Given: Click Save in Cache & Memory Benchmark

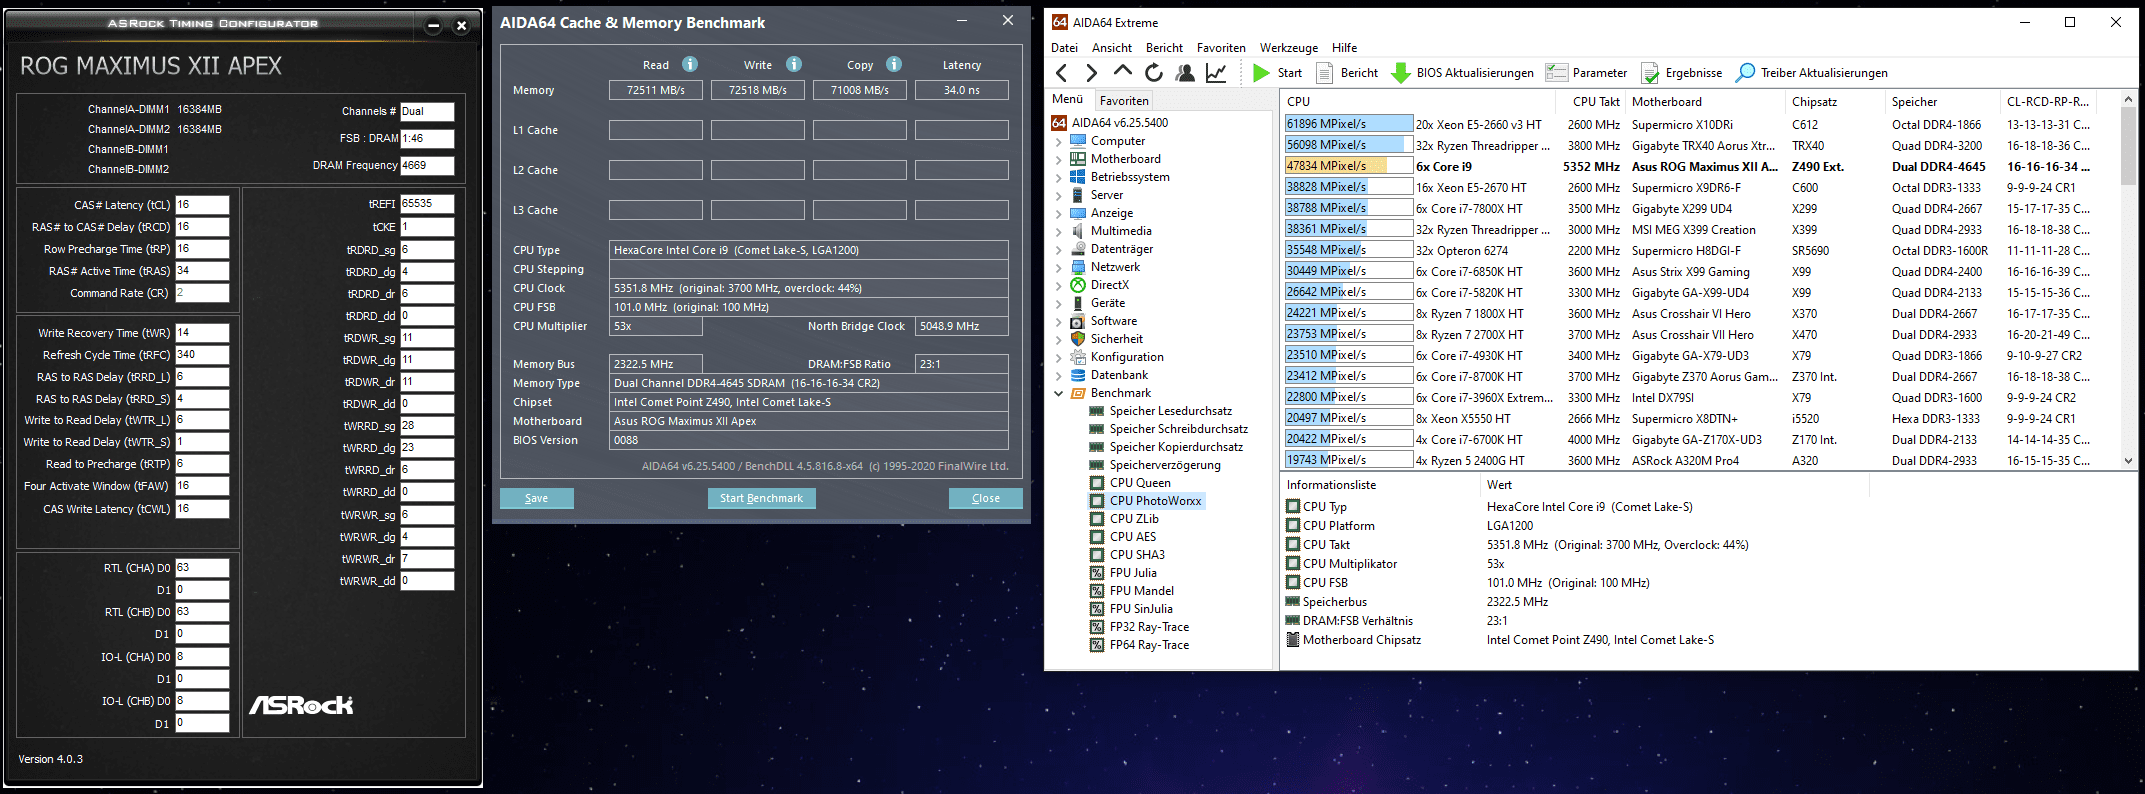Looking at the screenshot, I should coord(536,498).
